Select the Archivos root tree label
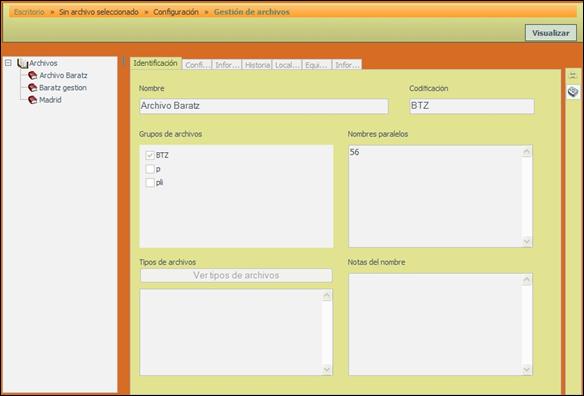 (x=43, y=63)
